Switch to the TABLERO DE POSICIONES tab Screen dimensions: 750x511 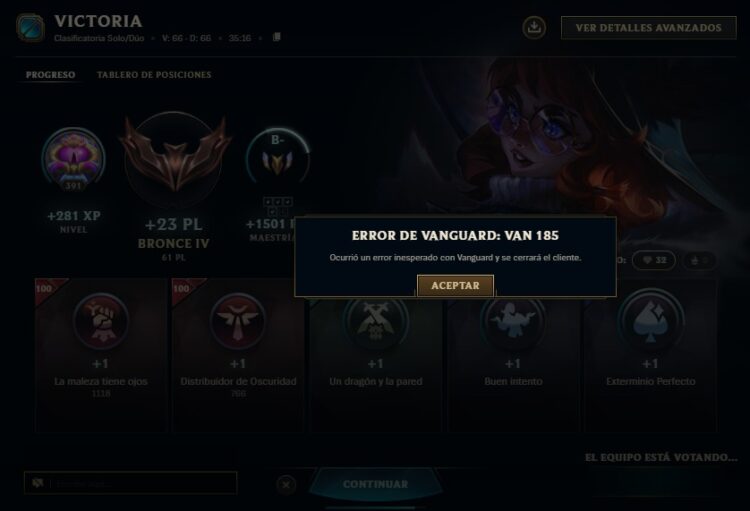[154, 75]
